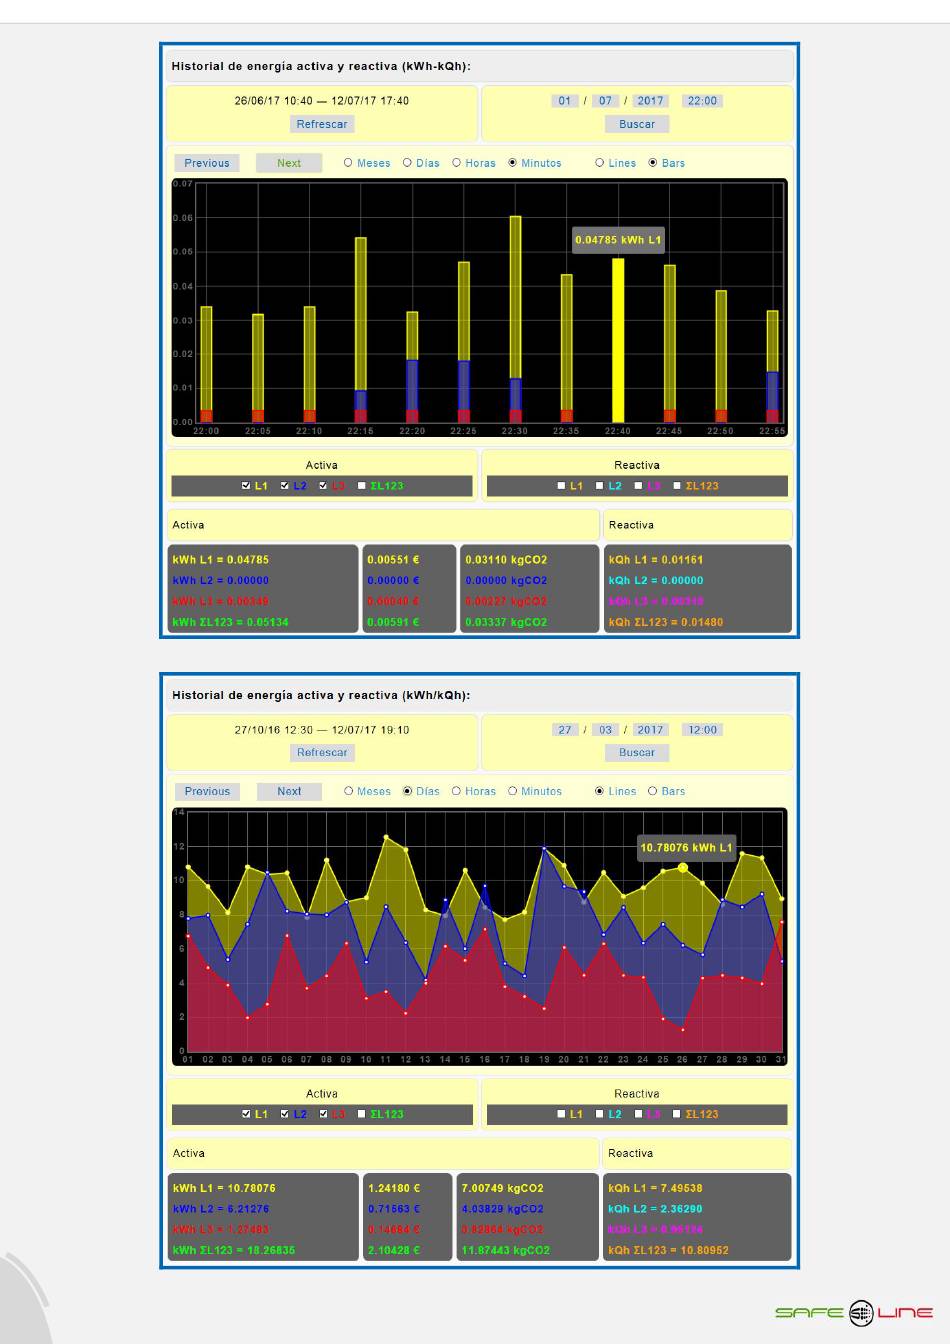Viewport: 950px width, 1344px height.
Task: Click the 0.04785 kWh L1 tooltip
Action: [618, 240]
